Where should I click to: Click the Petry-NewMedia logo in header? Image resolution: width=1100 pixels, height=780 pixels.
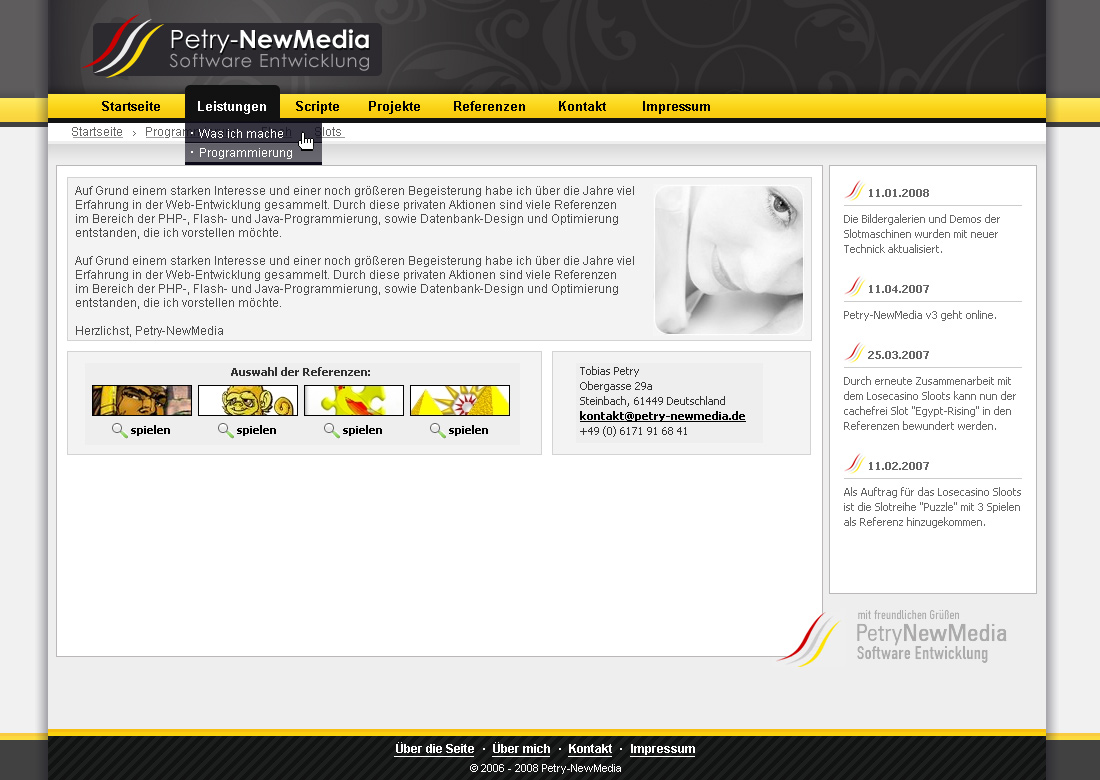click(x=236, y=49)
